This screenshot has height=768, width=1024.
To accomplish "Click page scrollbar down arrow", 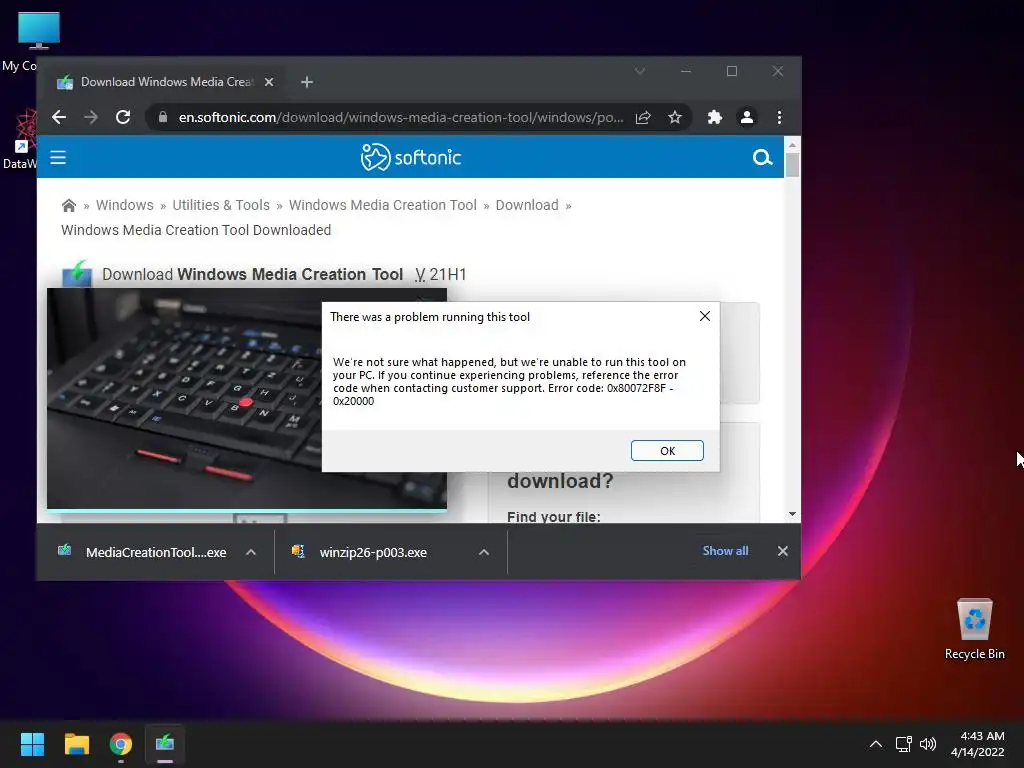I will [792, 515].
